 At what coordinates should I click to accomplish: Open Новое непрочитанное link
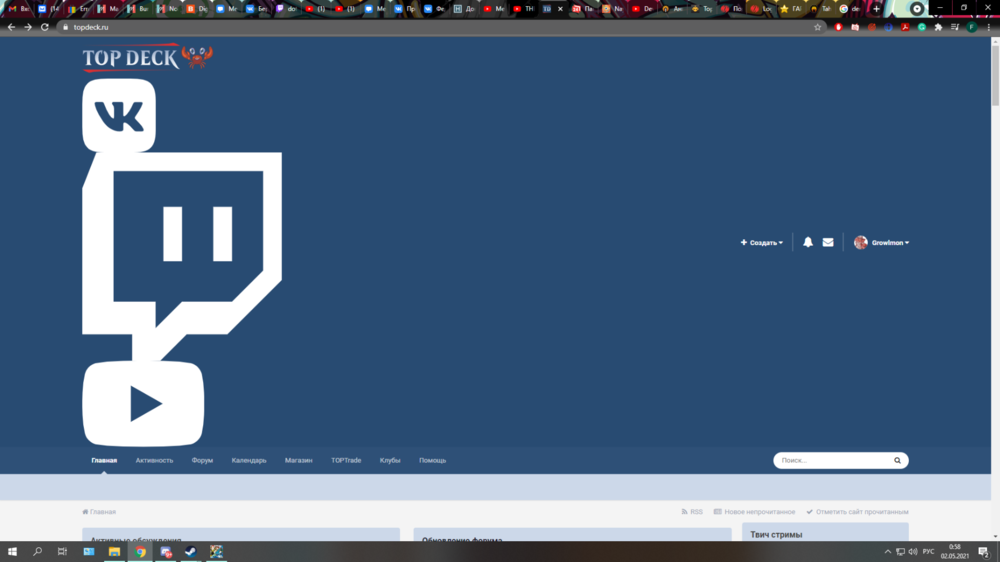click(754, 512)
